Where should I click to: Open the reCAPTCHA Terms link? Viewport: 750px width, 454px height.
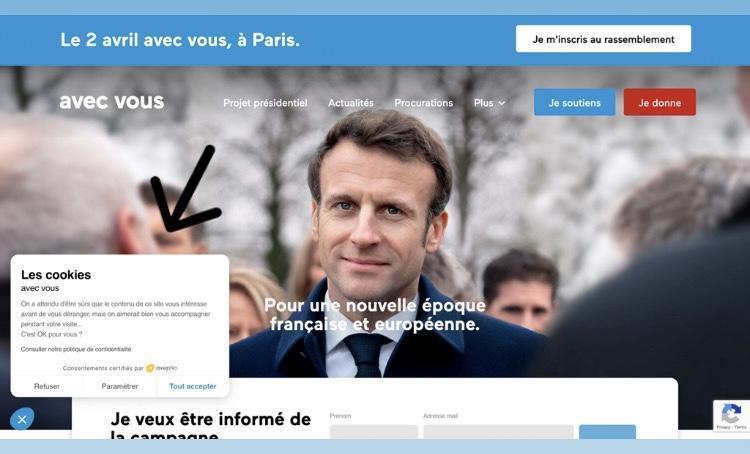[740, 427]
